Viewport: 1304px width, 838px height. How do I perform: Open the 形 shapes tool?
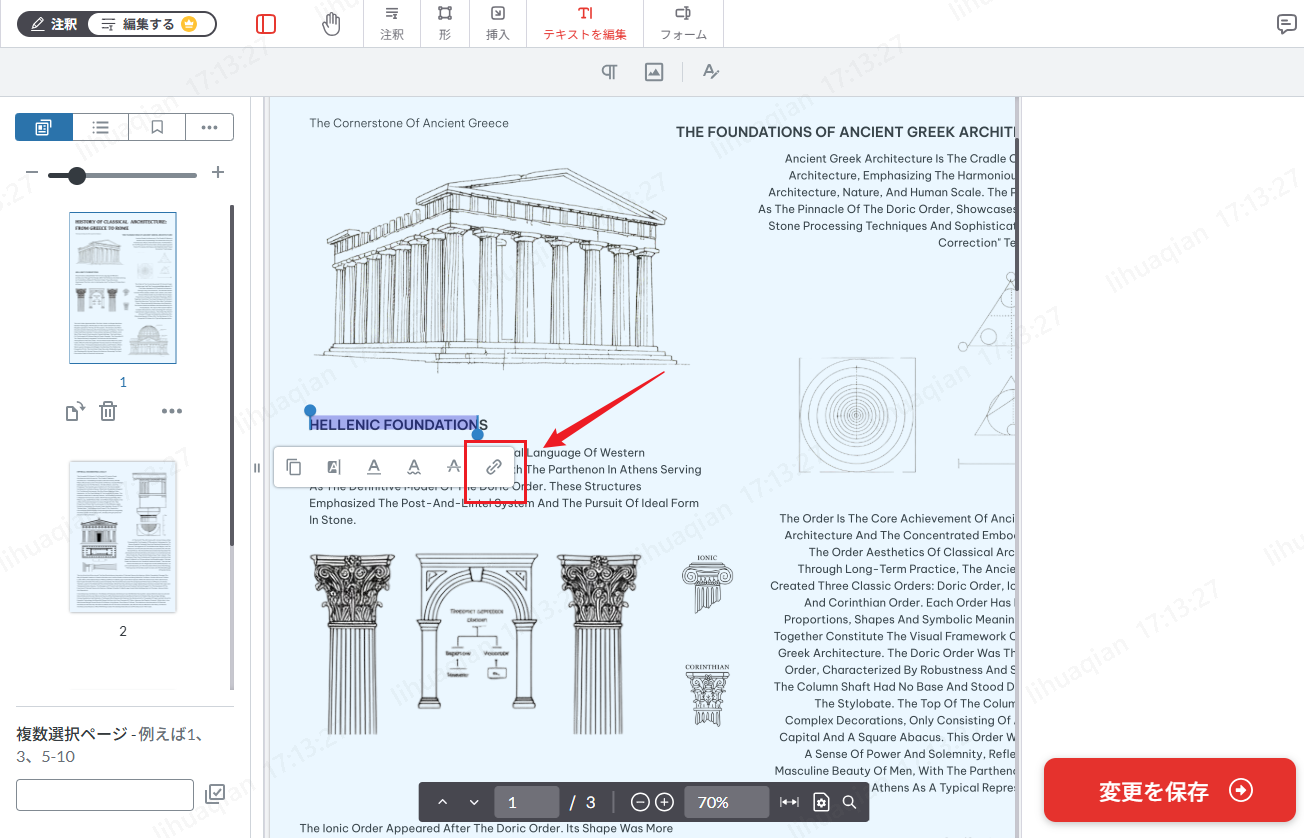point(445,24)
